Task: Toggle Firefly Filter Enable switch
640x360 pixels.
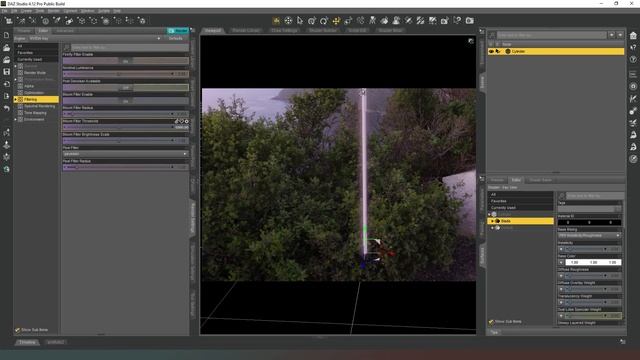Action: [x=125, y=61]
